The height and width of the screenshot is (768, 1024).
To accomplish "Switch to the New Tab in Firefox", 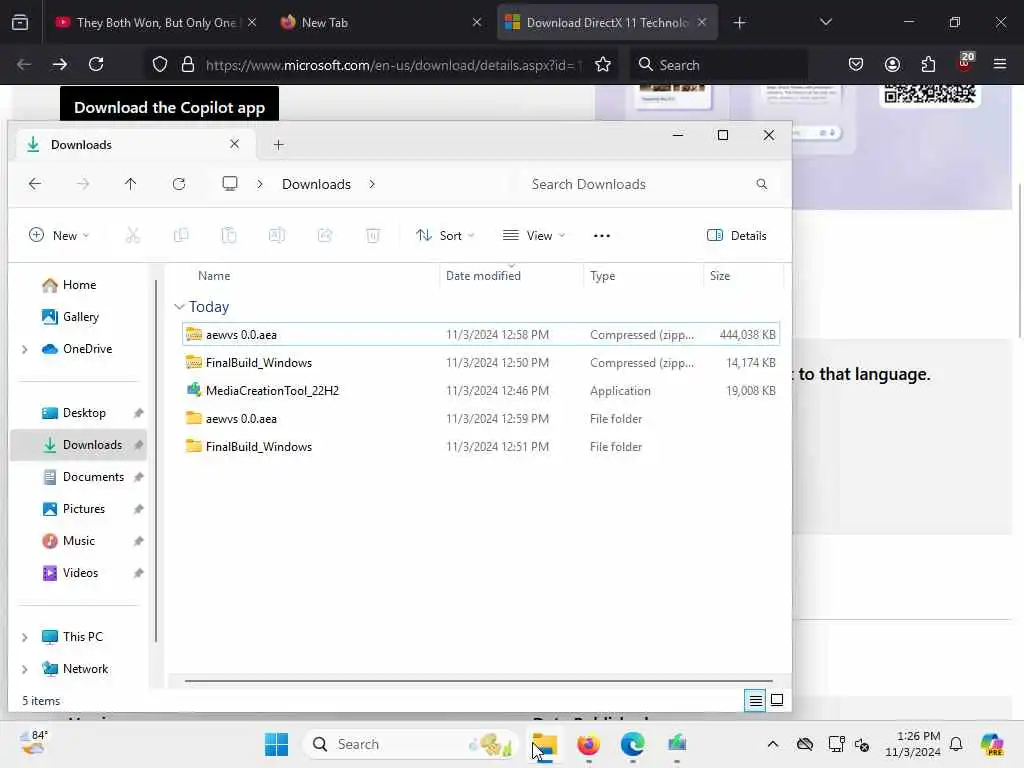I will 381,23.
